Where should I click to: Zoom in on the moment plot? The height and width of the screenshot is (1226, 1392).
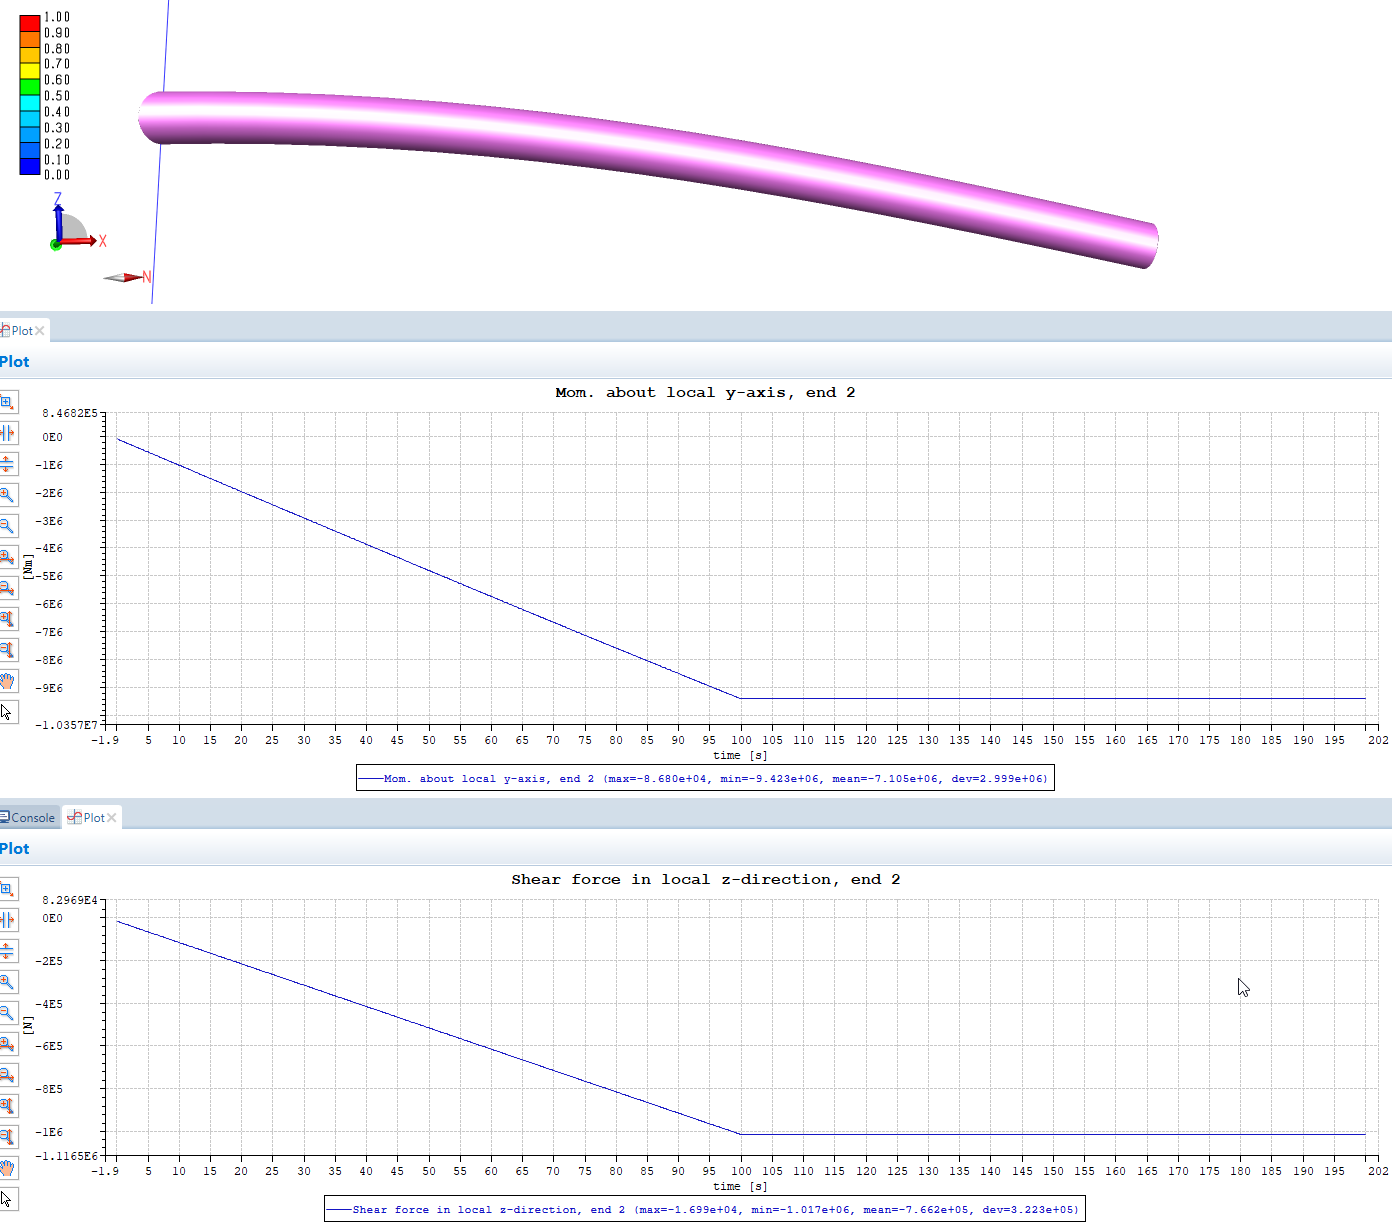7,495
